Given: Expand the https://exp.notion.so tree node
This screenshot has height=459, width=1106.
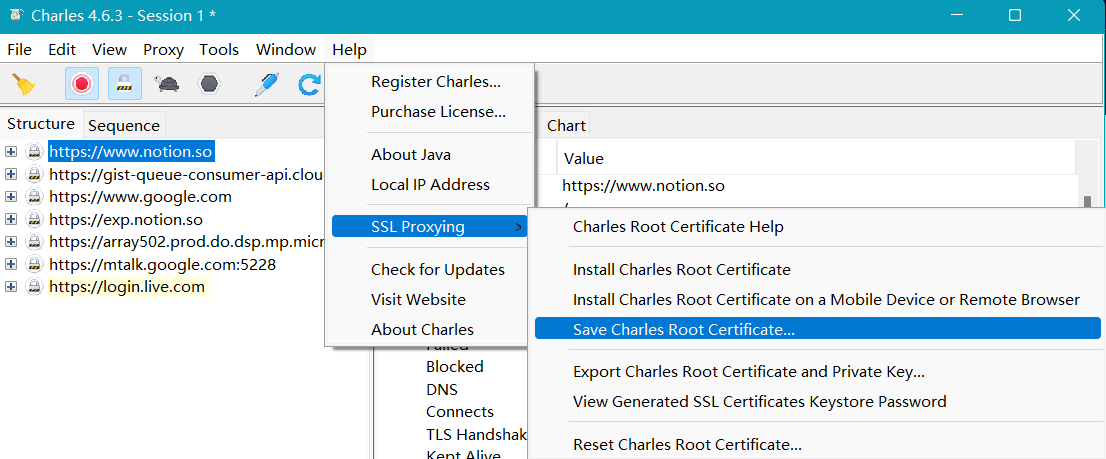Looking at the screenshot, I should pos(11,219).
